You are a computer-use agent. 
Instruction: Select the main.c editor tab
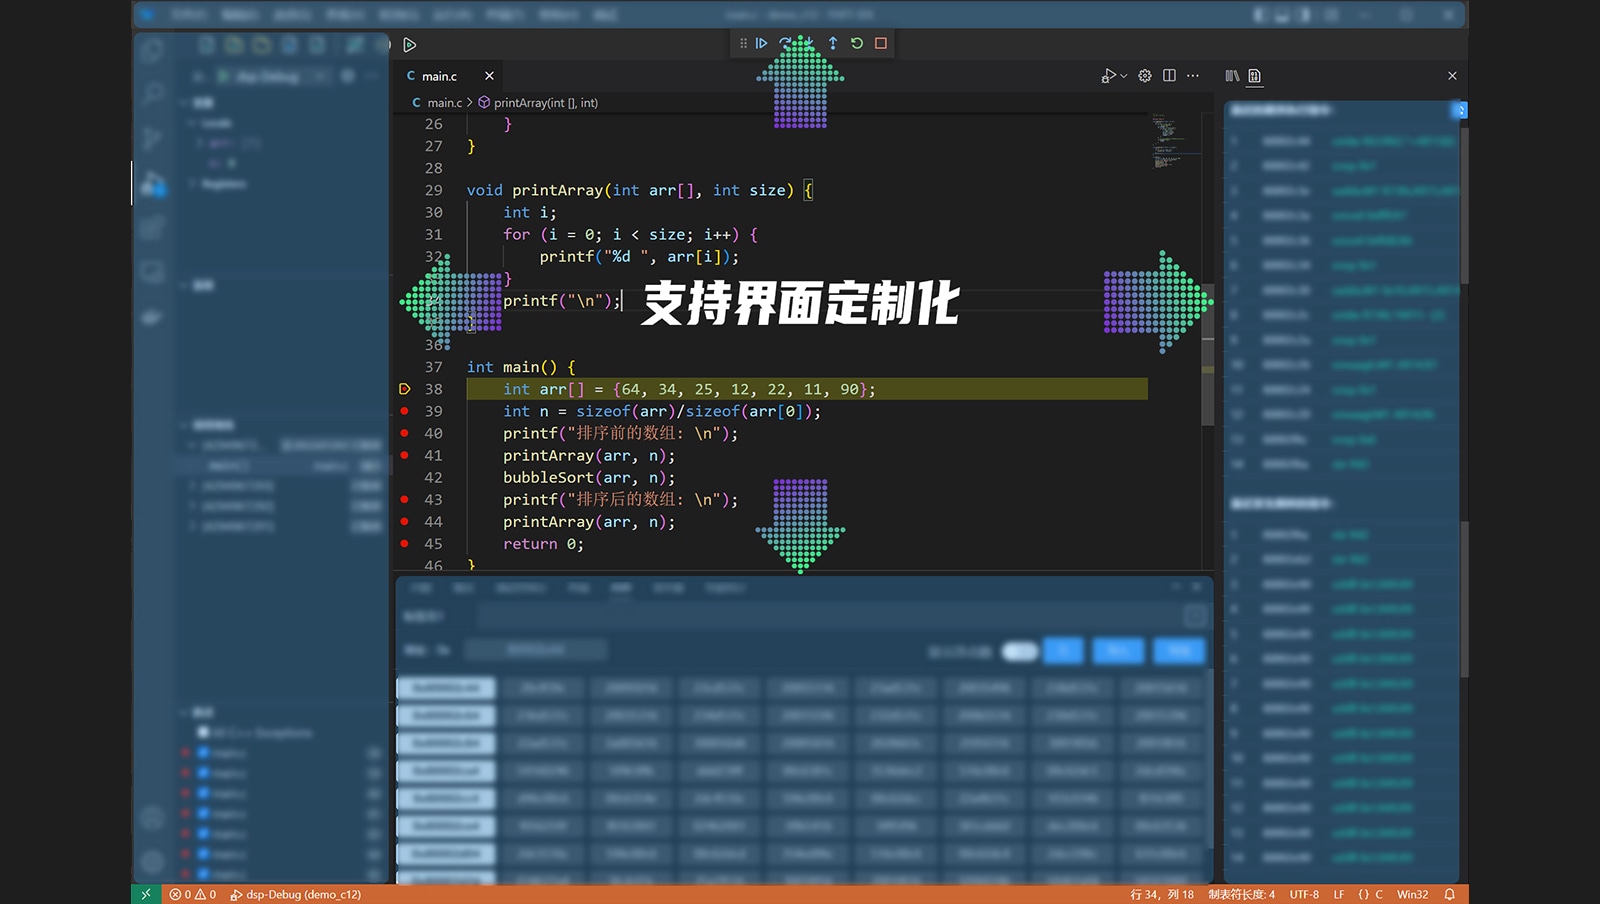pyautogui.click(x=439, y=76)
